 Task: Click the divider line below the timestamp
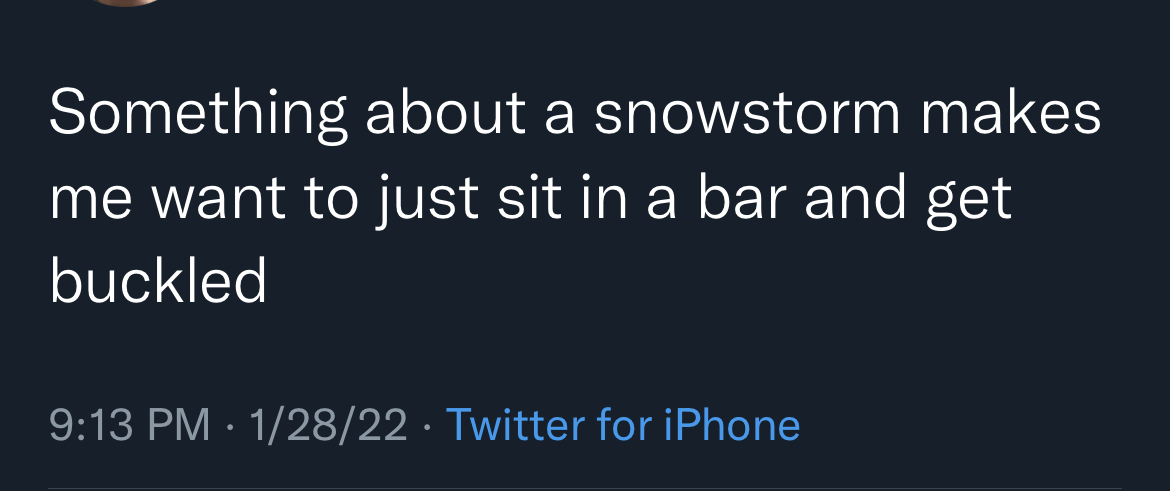click(x=585, y=489)
